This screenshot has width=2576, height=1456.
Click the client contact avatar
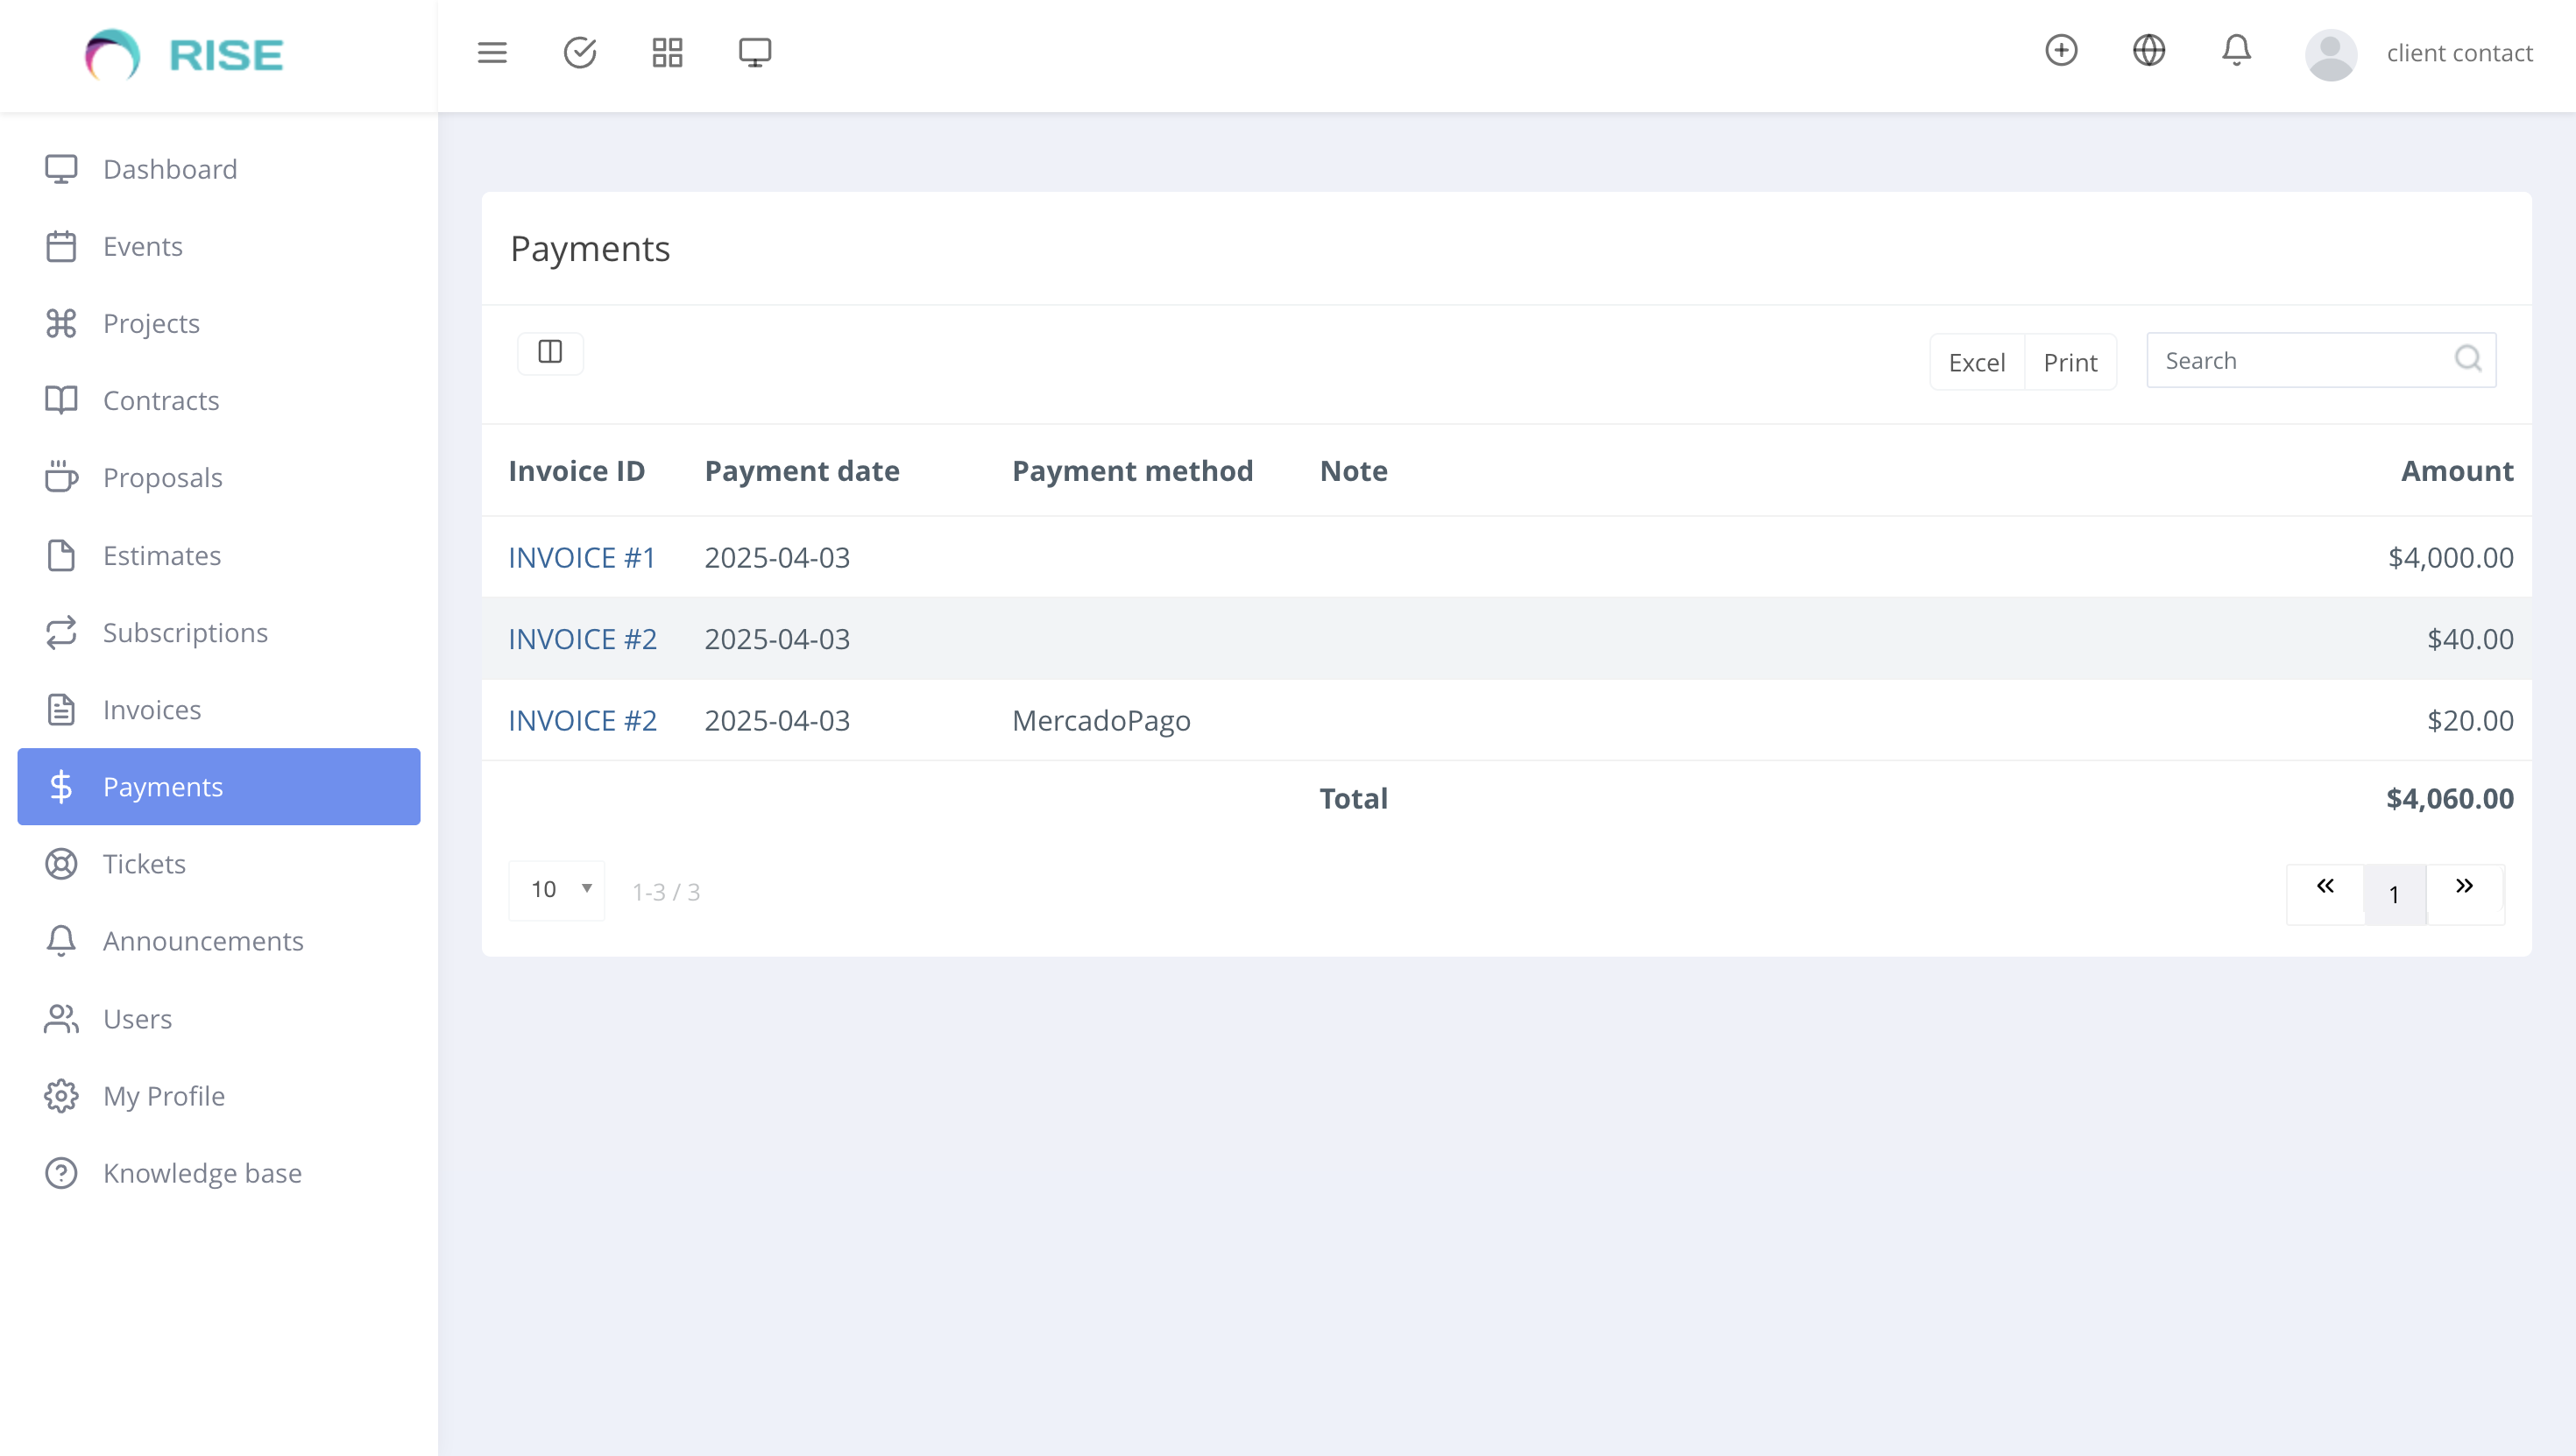coord(2331,53)
